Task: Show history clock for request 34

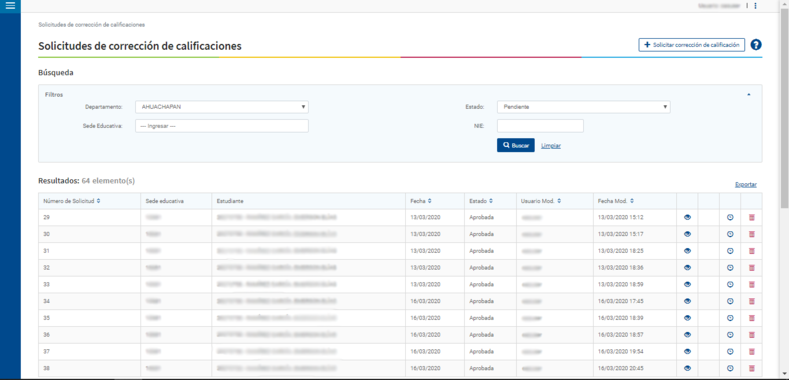Action: point(730,301)
